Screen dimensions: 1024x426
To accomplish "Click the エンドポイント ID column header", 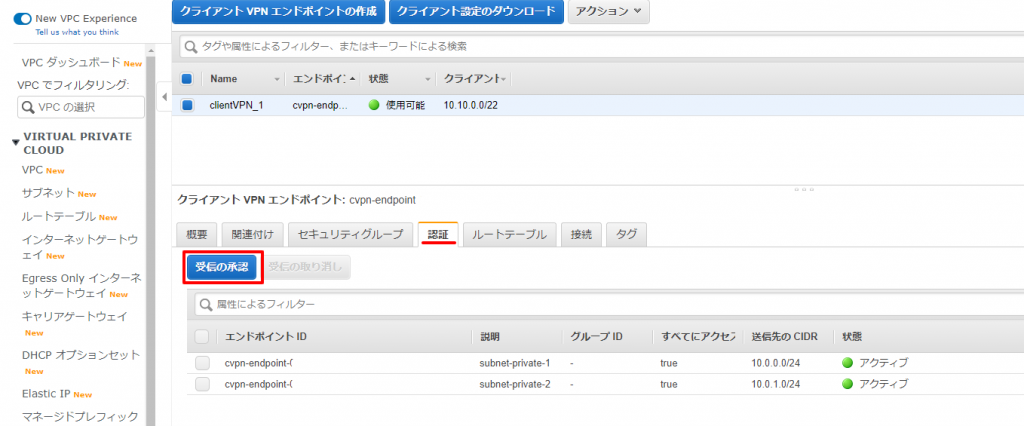I will (x=265, y=336).
